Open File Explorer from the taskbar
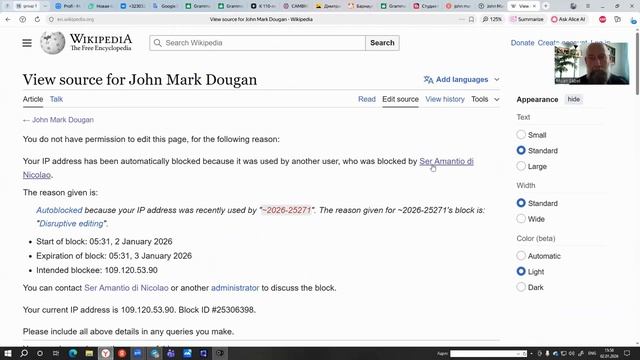 [89, 353]
